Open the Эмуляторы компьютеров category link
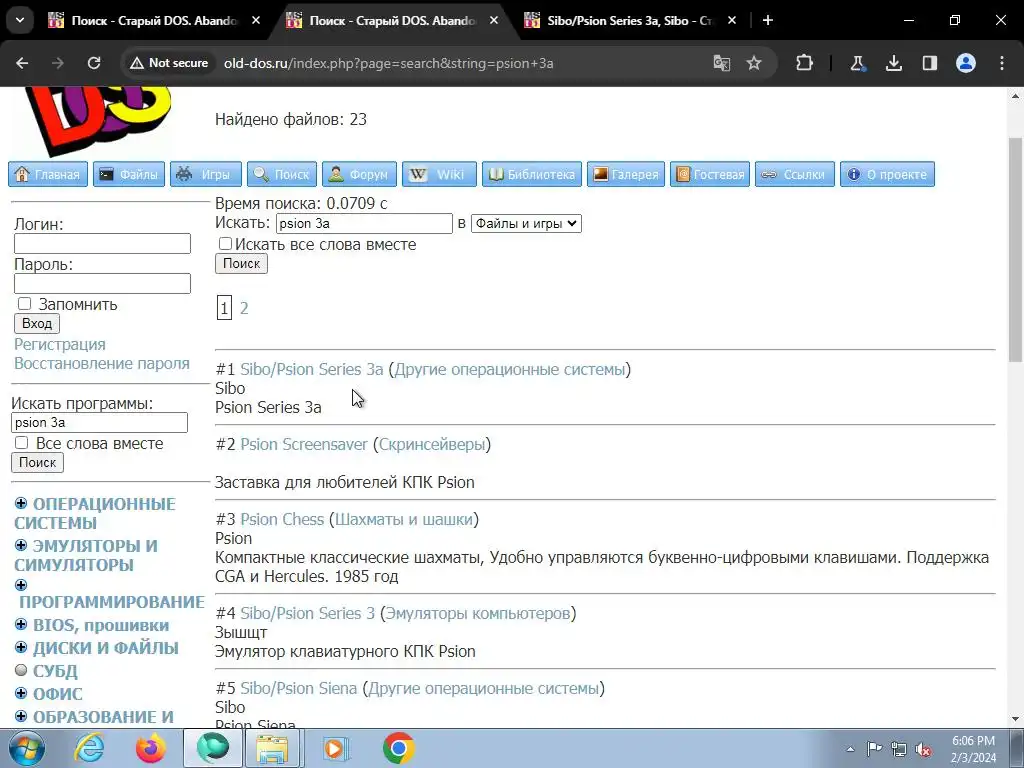The image size is (1024, 768). (x=478, y=614)
